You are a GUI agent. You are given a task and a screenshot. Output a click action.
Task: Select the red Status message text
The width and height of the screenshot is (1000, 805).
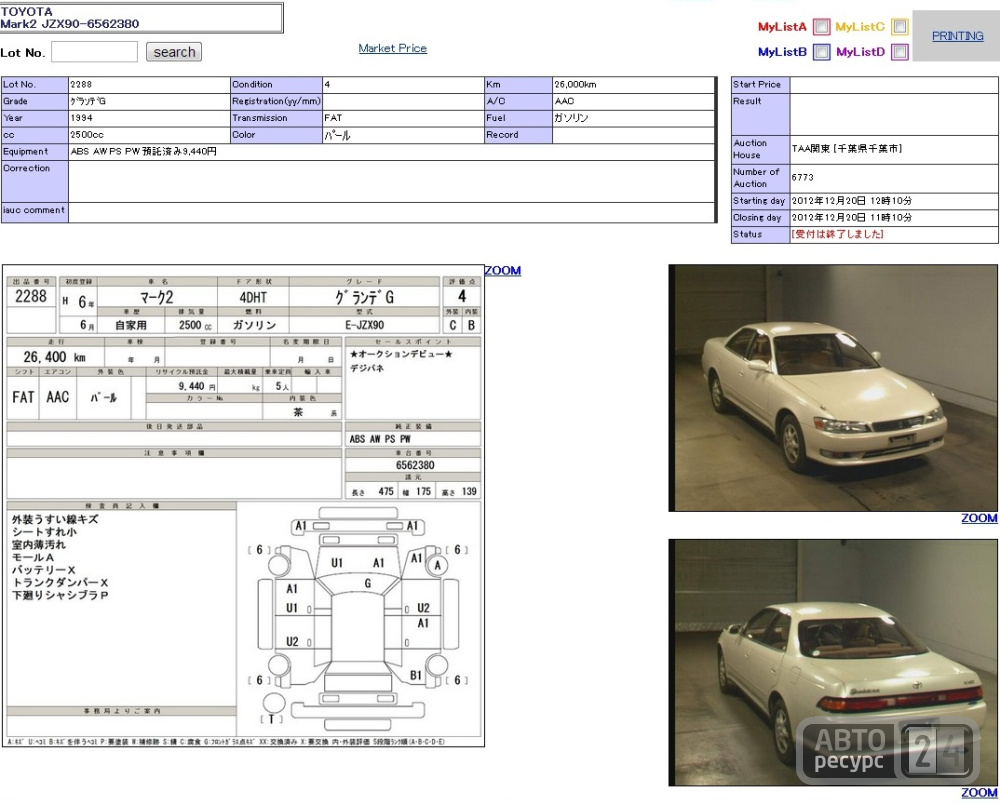point(837,234)
